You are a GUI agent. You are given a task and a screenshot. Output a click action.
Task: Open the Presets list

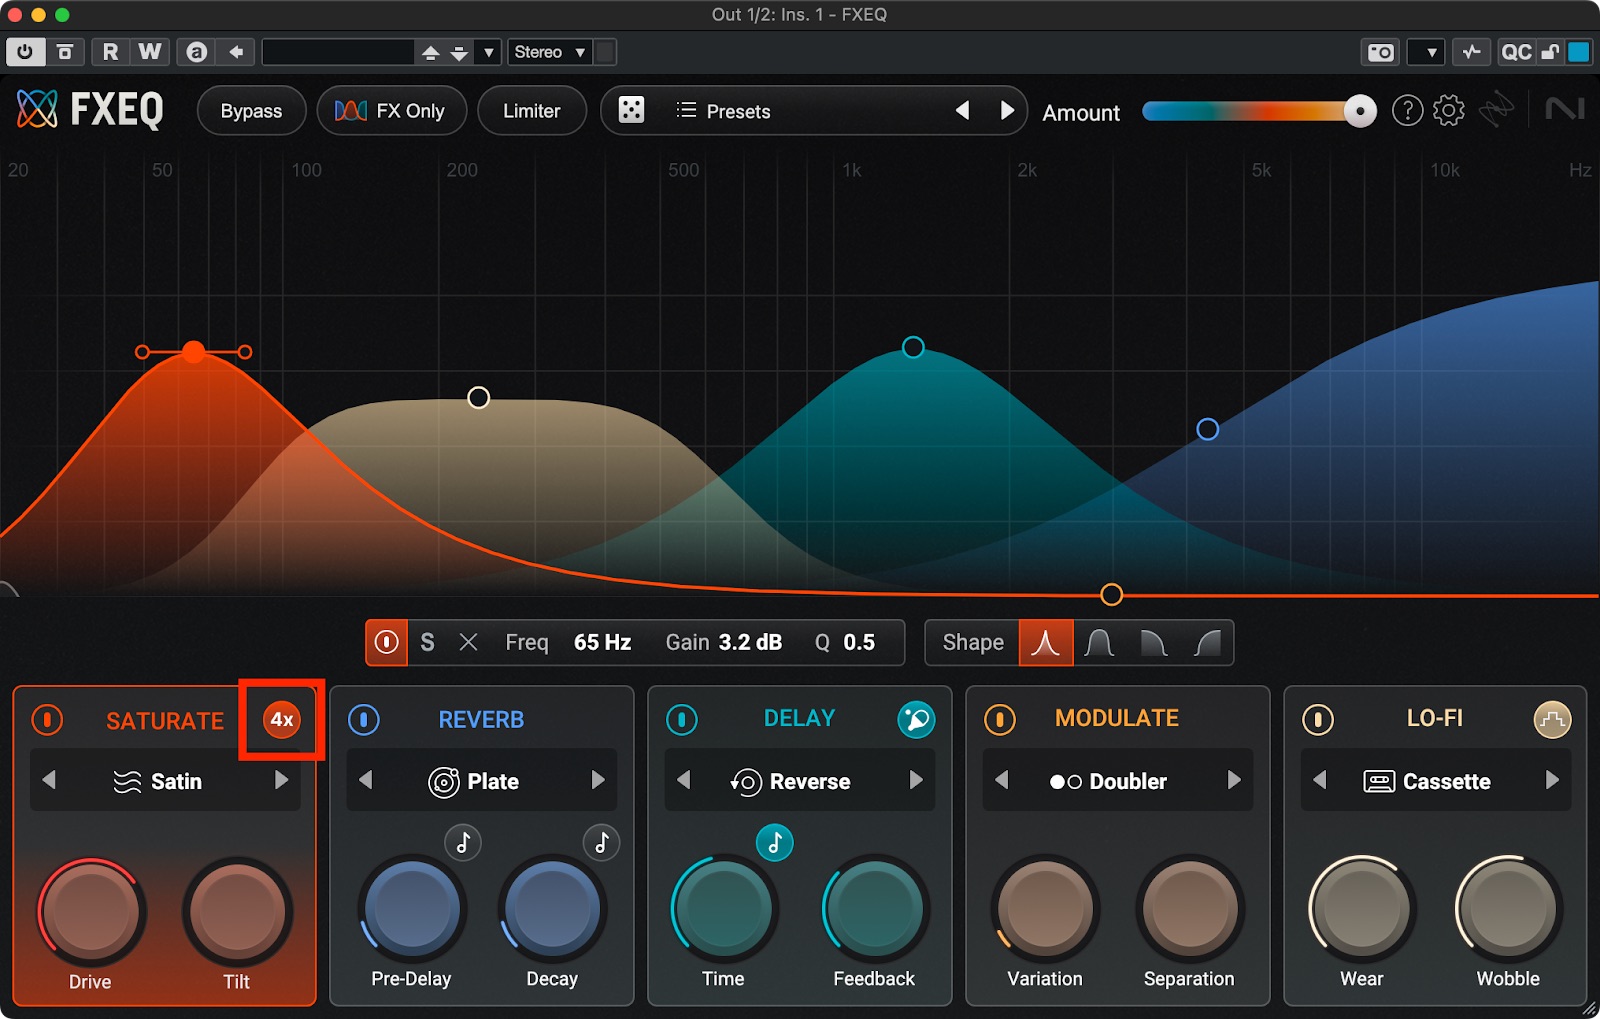(x=724, y=111)
